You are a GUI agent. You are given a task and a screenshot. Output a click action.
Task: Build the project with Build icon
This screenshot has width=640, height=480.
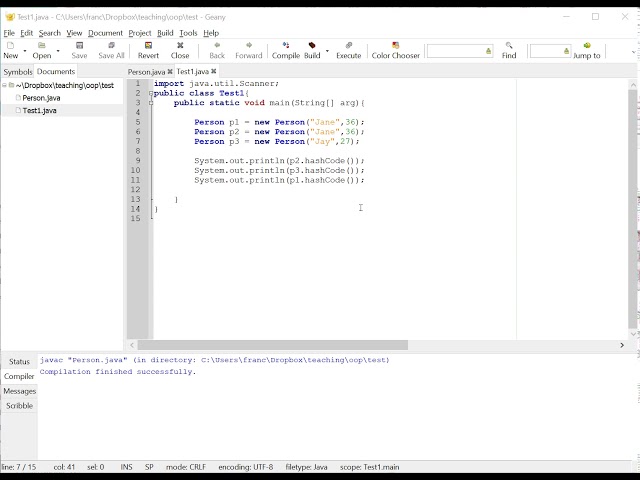click(312, 50)
